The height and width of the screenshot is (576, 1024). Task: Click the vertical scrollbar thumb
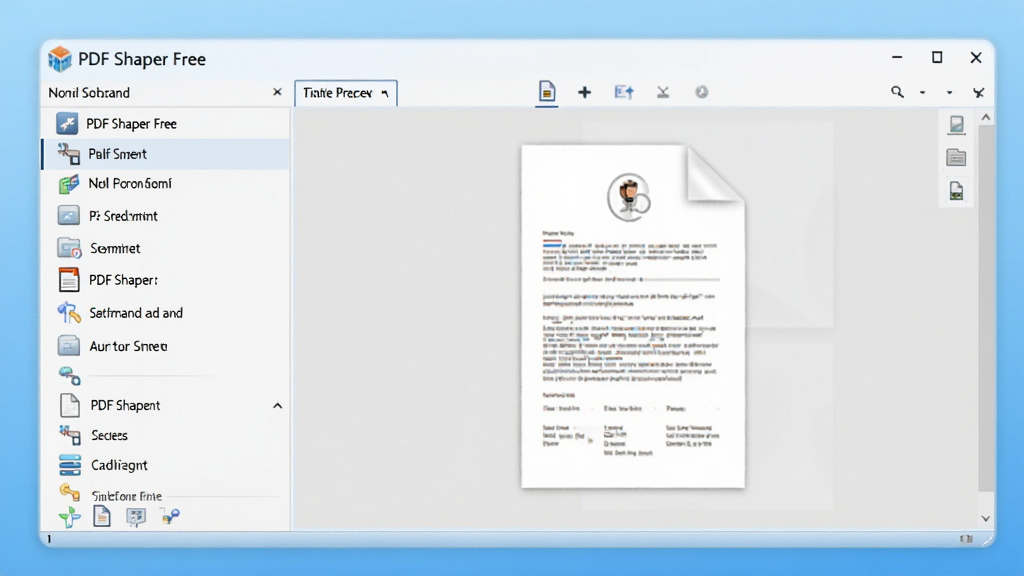[x=986, y=308]
